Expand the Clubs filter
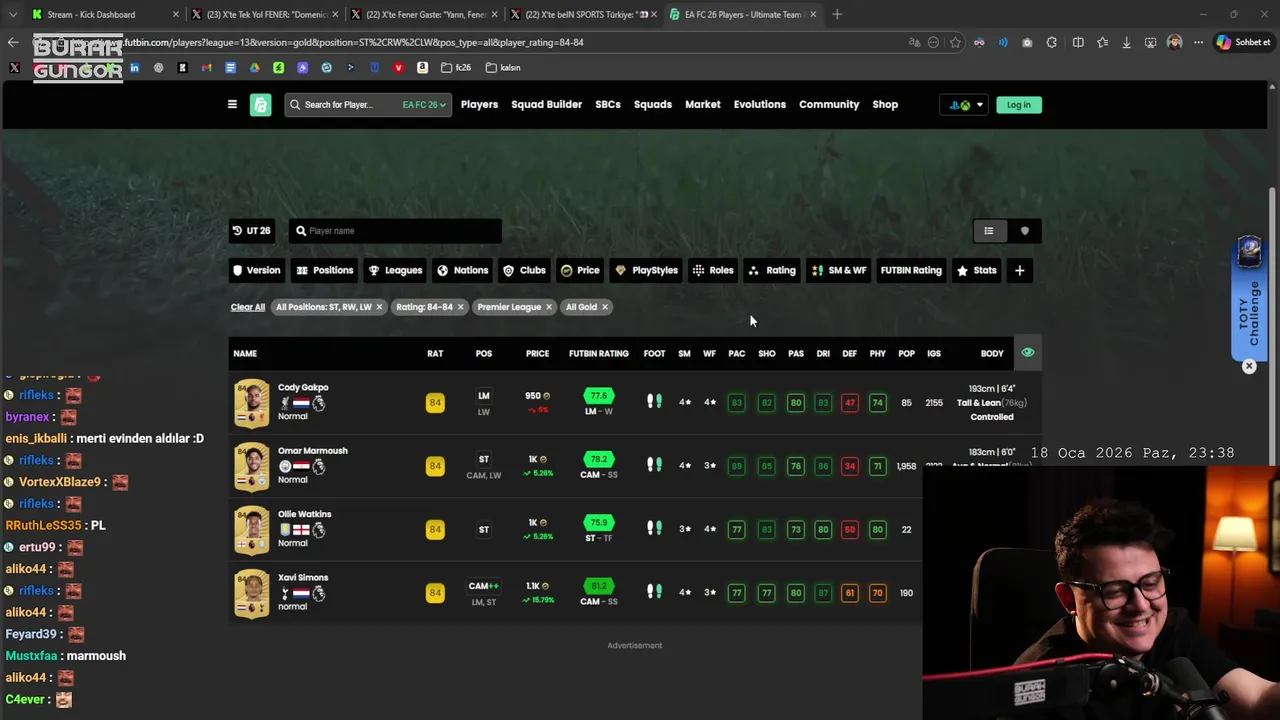The image size is (1280, 720). tap(525, 270)
